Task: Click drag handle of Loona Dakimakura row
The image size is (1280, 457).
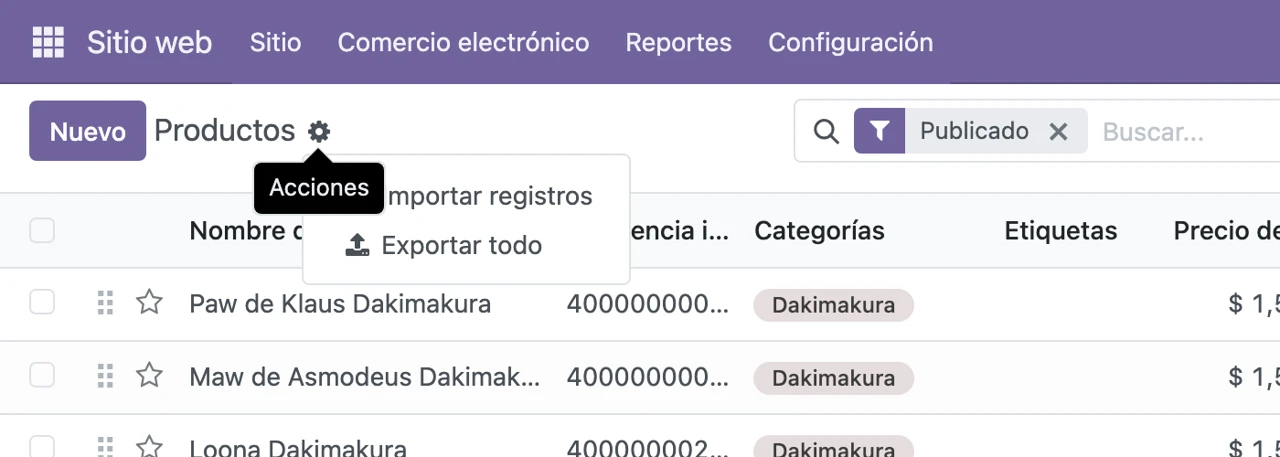Action: (105, 447)
